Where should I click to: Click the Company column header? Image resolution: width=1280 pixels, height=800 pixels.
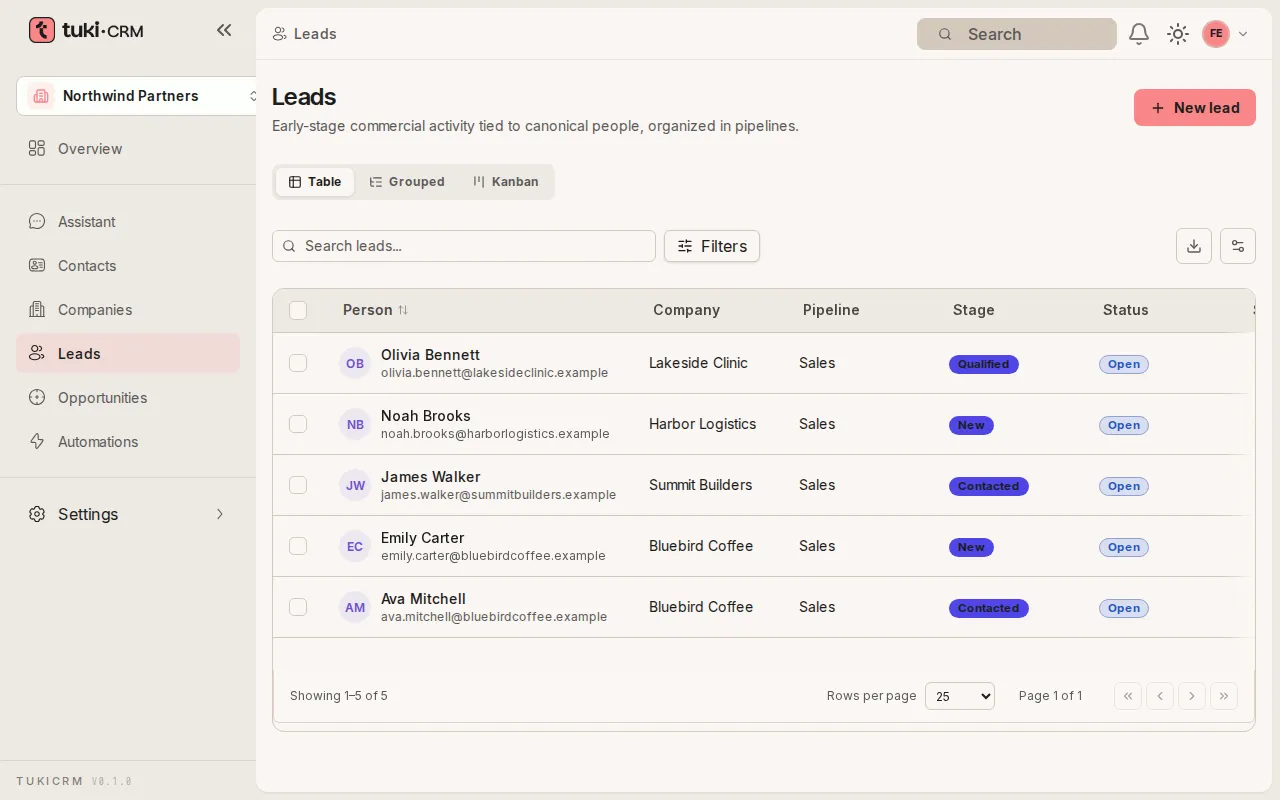pyautogui.click(x=686, y=310)
